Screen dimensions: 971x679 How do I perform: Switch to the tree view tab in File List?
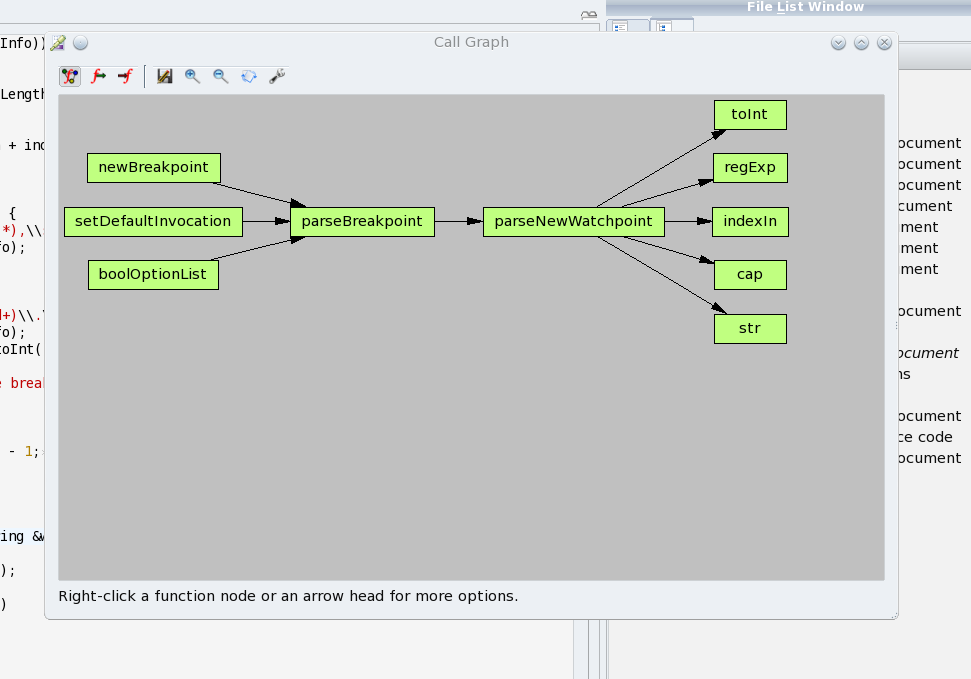click(x=672, y=26)
